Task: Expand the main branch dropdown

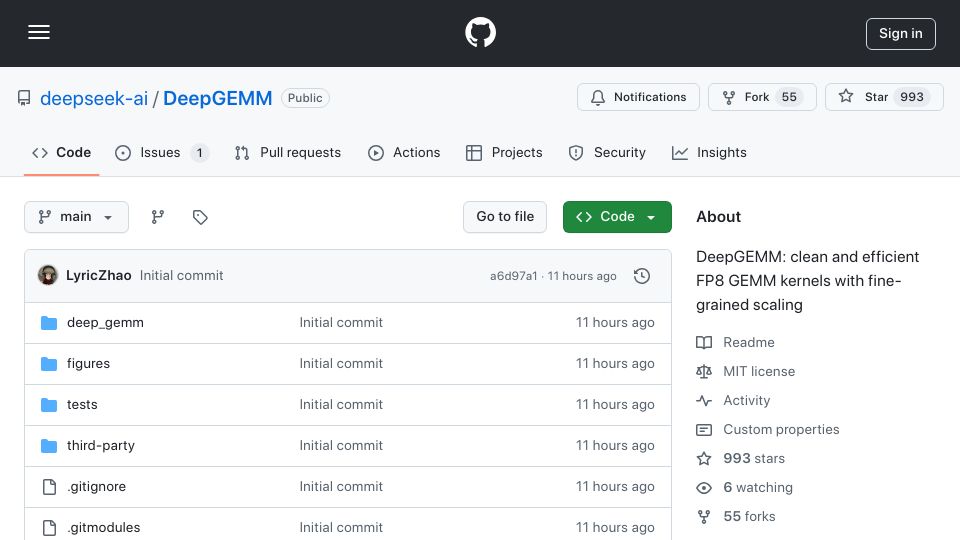Action: [x=77, y=217]
